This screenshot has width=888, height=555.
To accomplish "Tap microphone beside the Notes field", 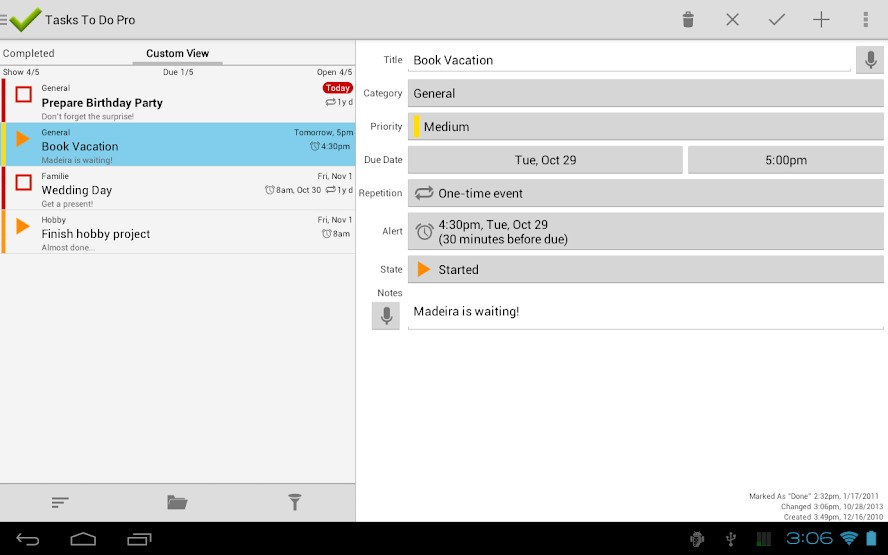I will [386, 315].
